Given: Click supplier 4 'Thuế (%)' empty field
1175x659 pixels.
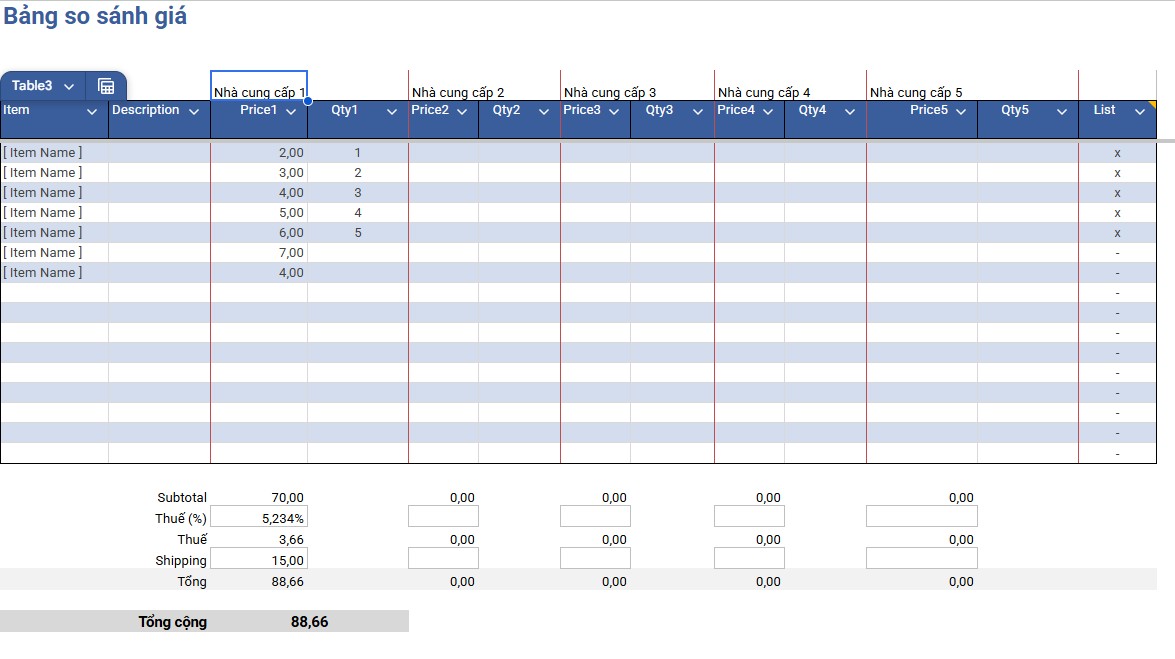Looking at the screenshot, I should [749, 517].
